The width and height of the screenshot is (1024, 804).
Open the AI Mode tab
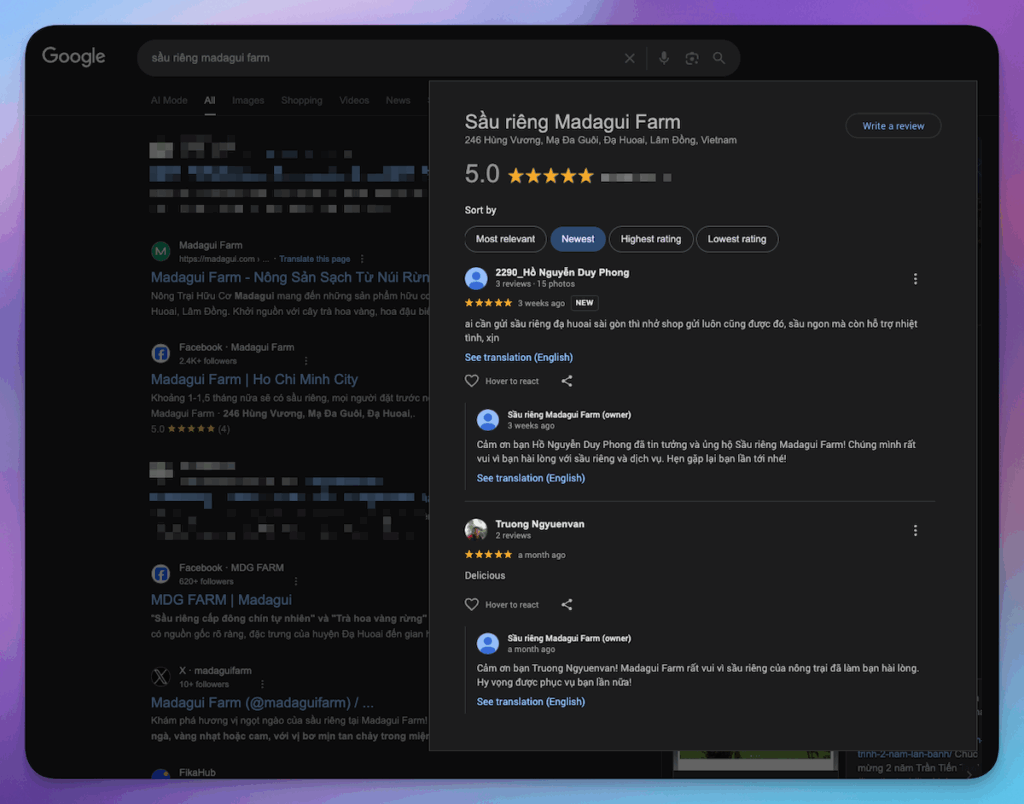pos(169,100)
